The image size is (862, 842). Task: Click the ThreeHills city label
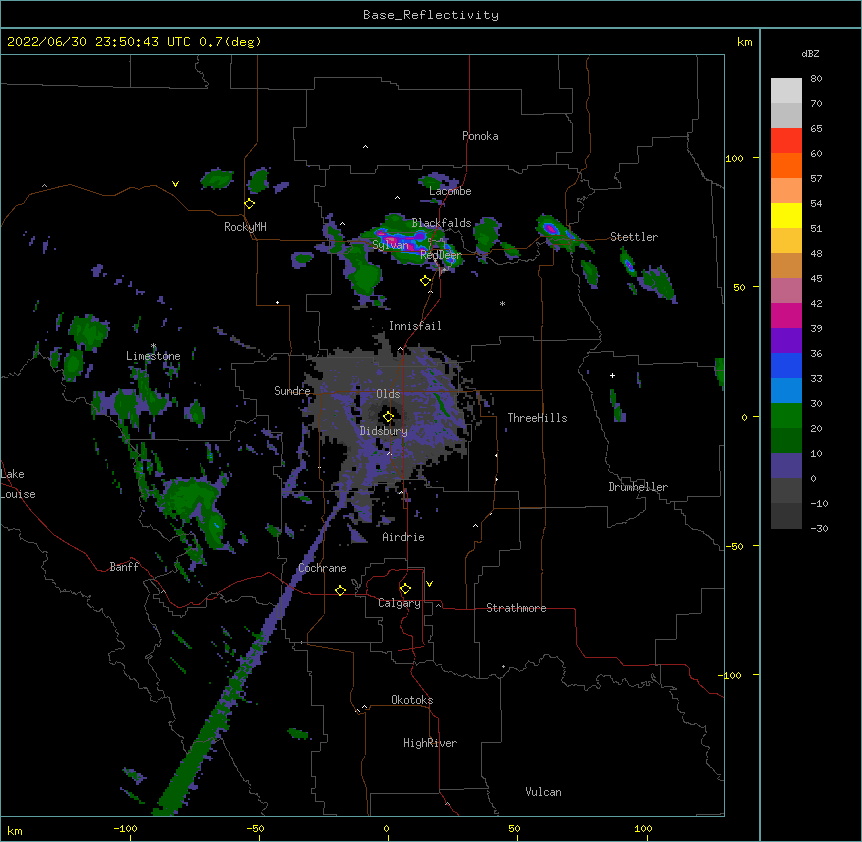pyautogui.click(x=537, y=418)
